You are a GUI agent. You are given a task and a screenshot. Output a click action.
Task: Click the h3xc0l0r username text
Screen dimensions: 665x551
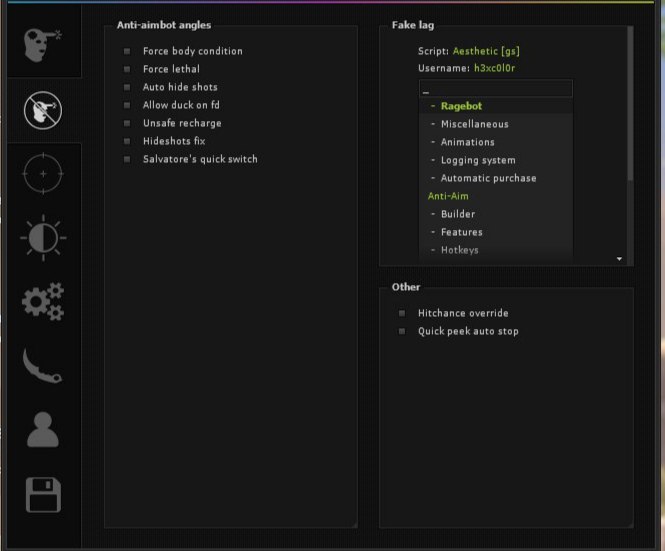click(495, 68)
